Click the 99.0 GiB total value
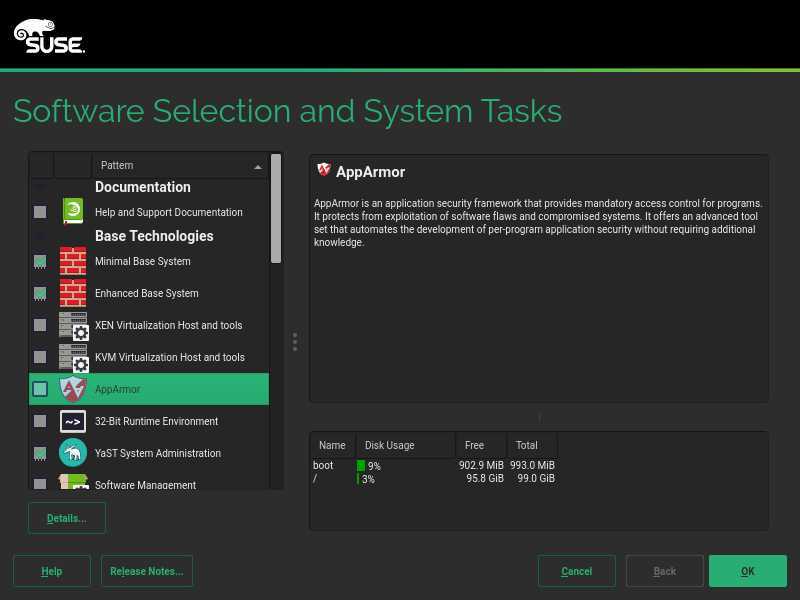 point(536,479)
